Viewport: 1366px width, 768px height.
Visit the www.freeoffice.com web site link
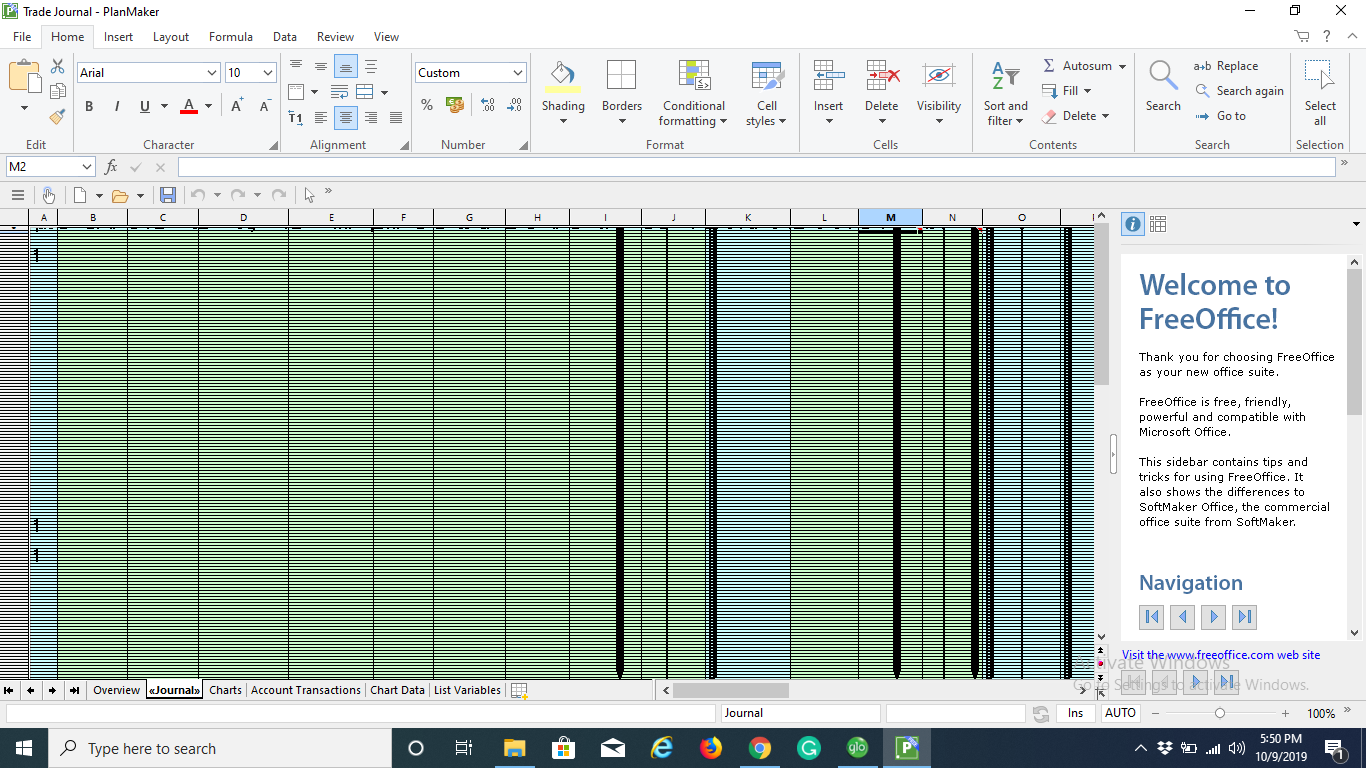point(1220,655)
